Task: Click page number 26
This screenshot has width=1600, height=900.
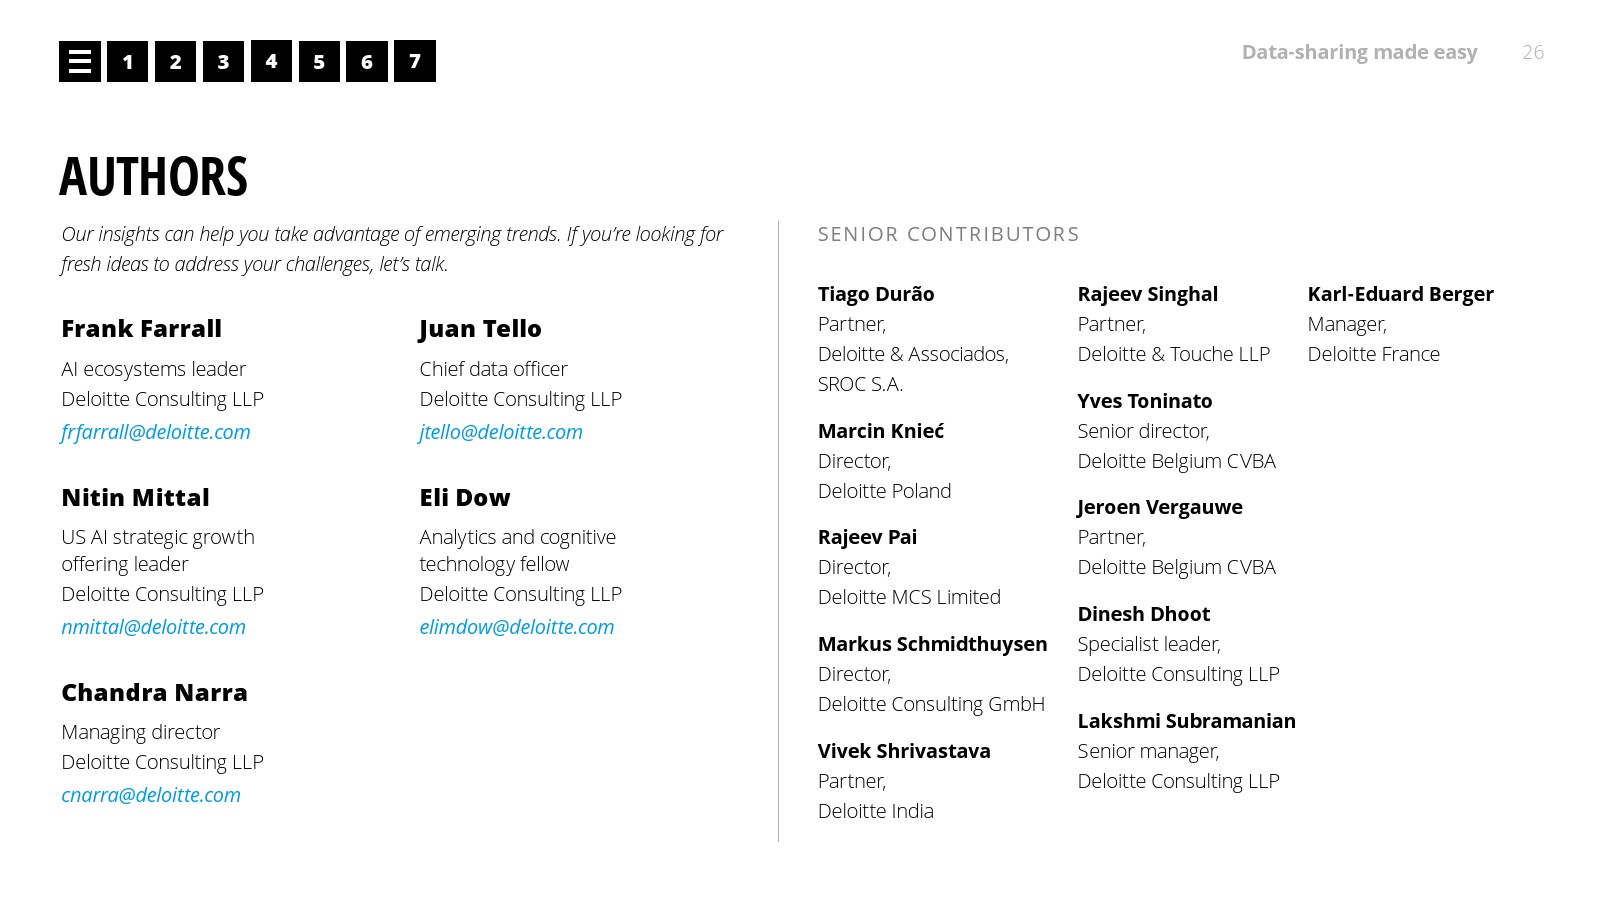Action: [1532, 52]
